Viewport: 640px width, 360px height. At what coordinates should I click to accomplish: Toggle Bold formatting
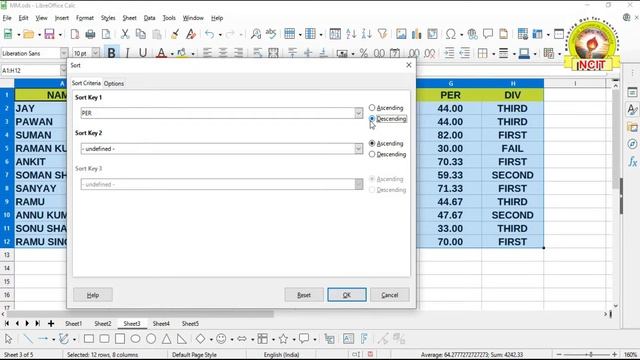click(111, 53)
